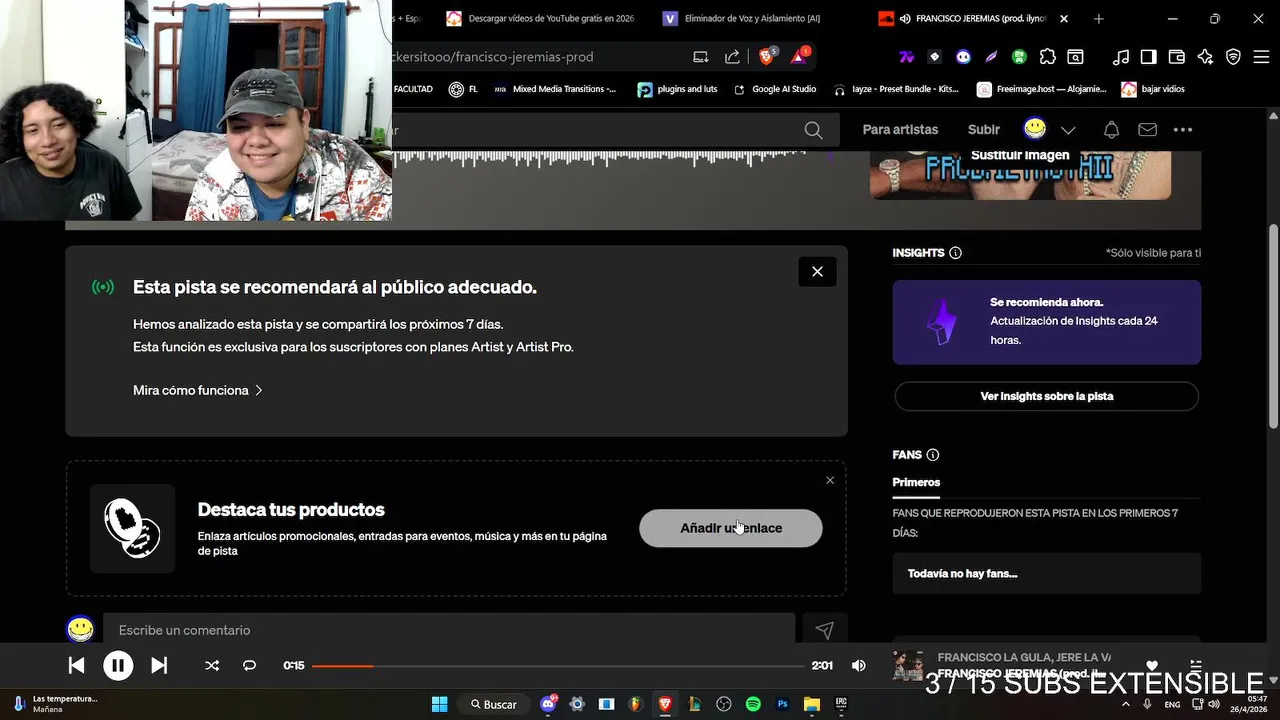Open Spotify from the taskbar
Image resolution: width=1280 pixels, height=720 pixels.
point(753,704)
